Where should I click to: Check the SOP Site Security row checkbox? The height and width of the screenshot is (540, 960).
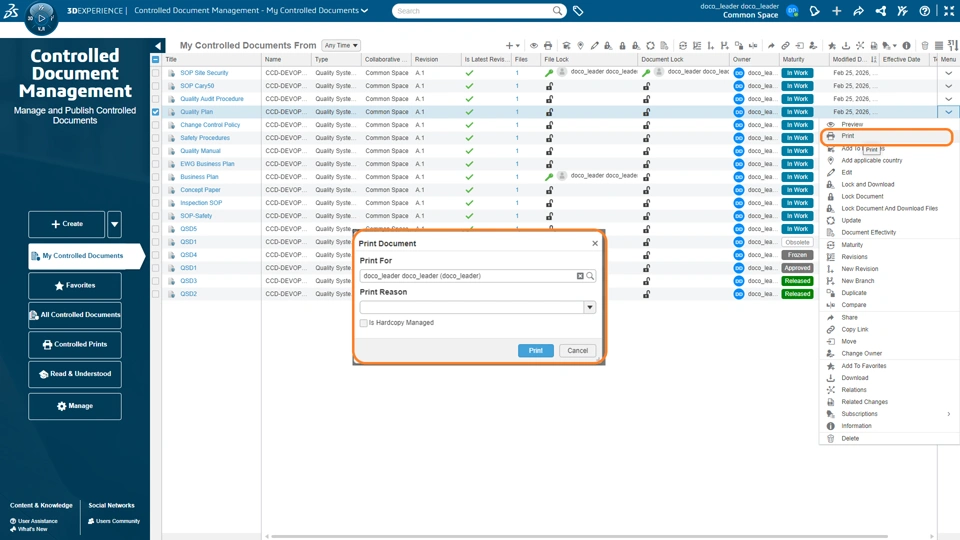tap(156, 73)
